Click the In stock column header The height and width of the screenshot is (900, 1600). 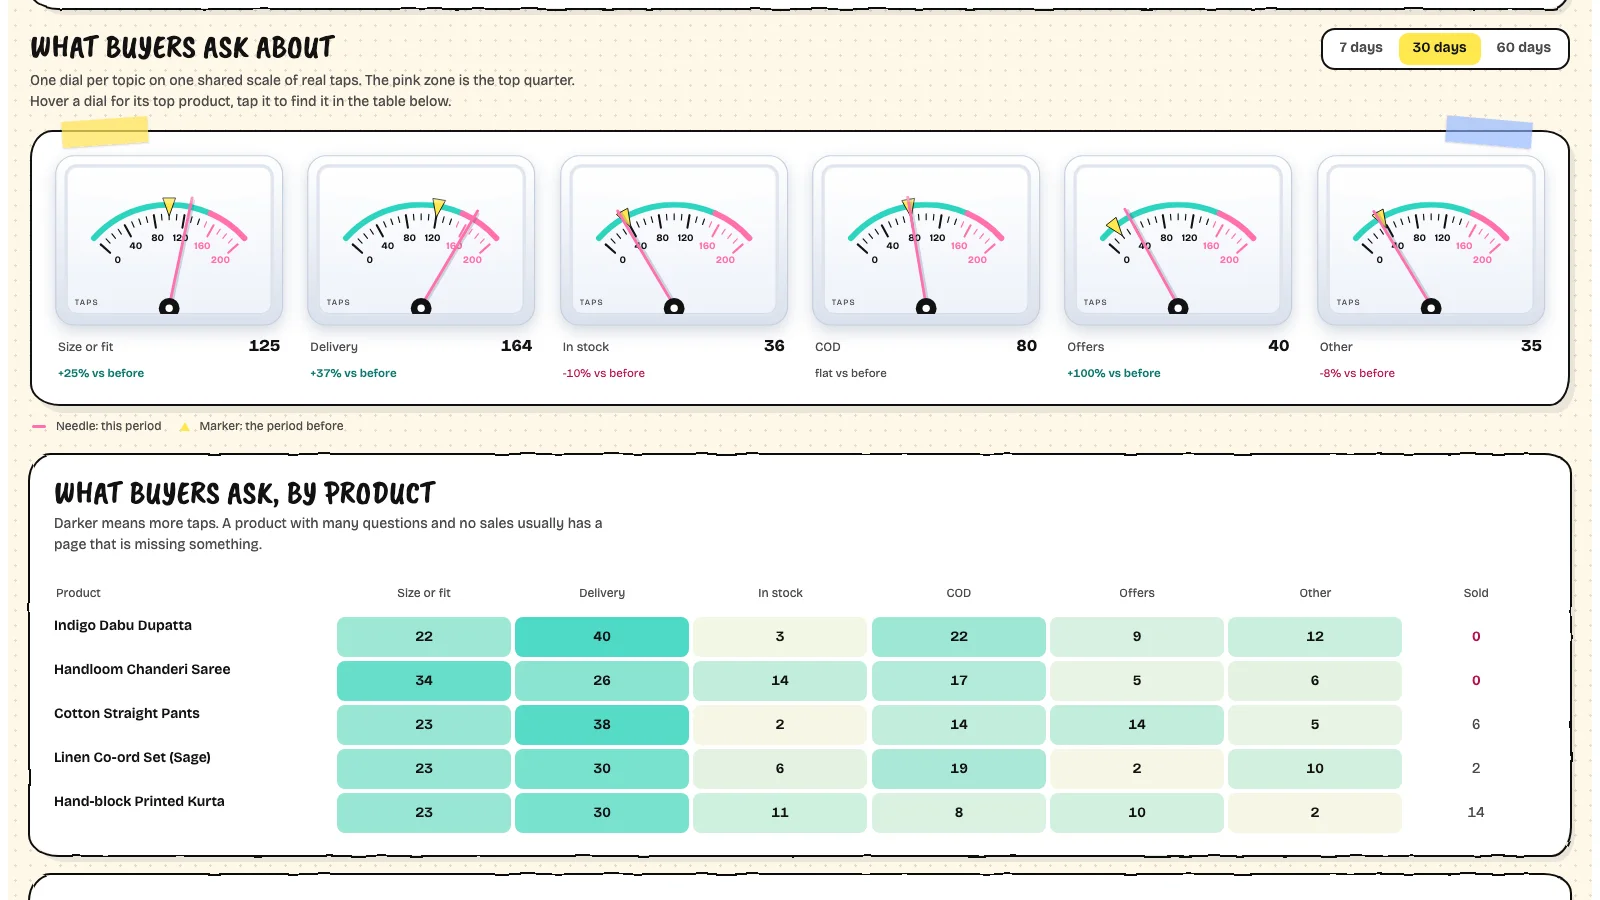pos(780,593)
